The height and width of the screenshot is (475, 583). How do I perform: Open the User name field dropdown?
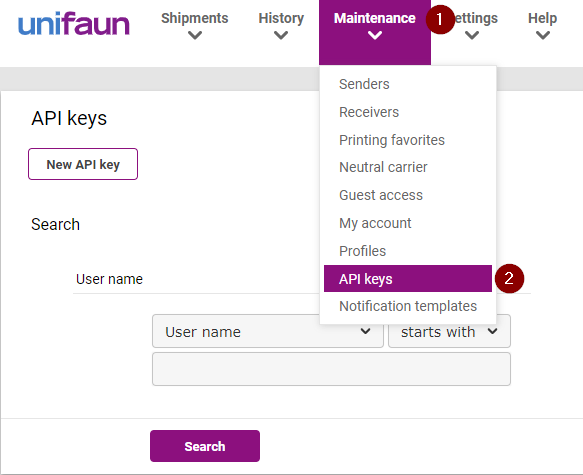point(268,331)
